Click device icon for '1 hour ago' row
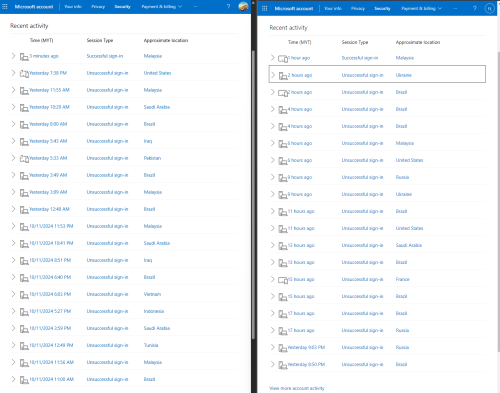Screen dimensions: 500x393 click(283, 59)
